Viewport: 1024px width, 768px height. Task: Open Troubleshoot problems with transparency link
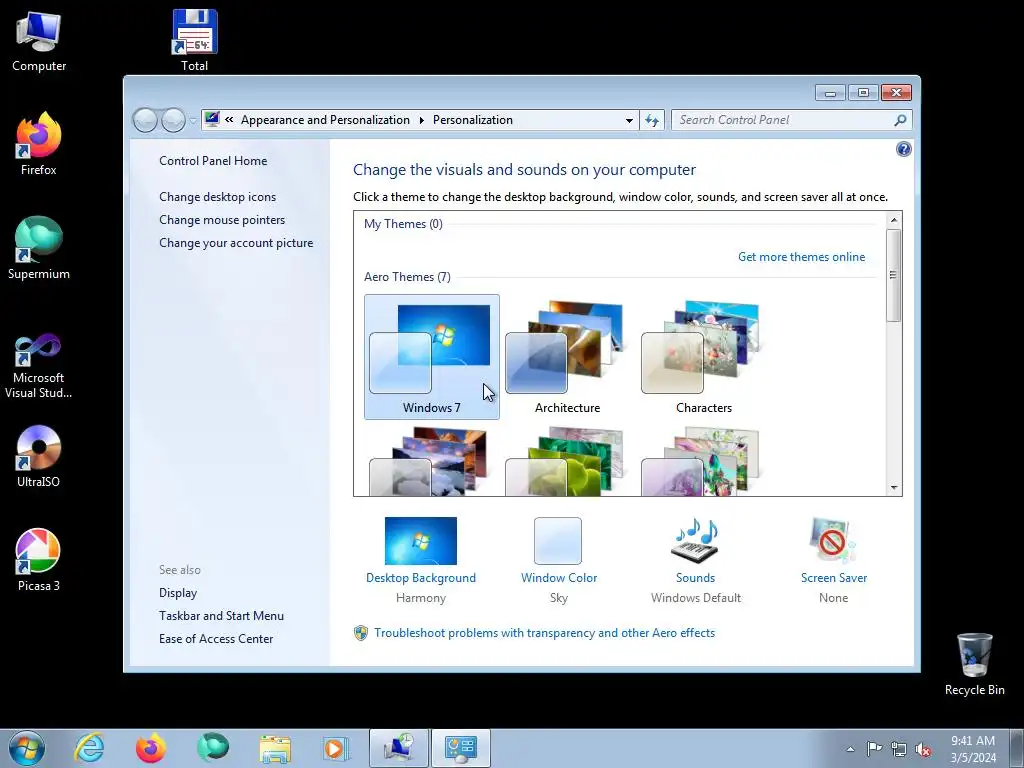544,633
